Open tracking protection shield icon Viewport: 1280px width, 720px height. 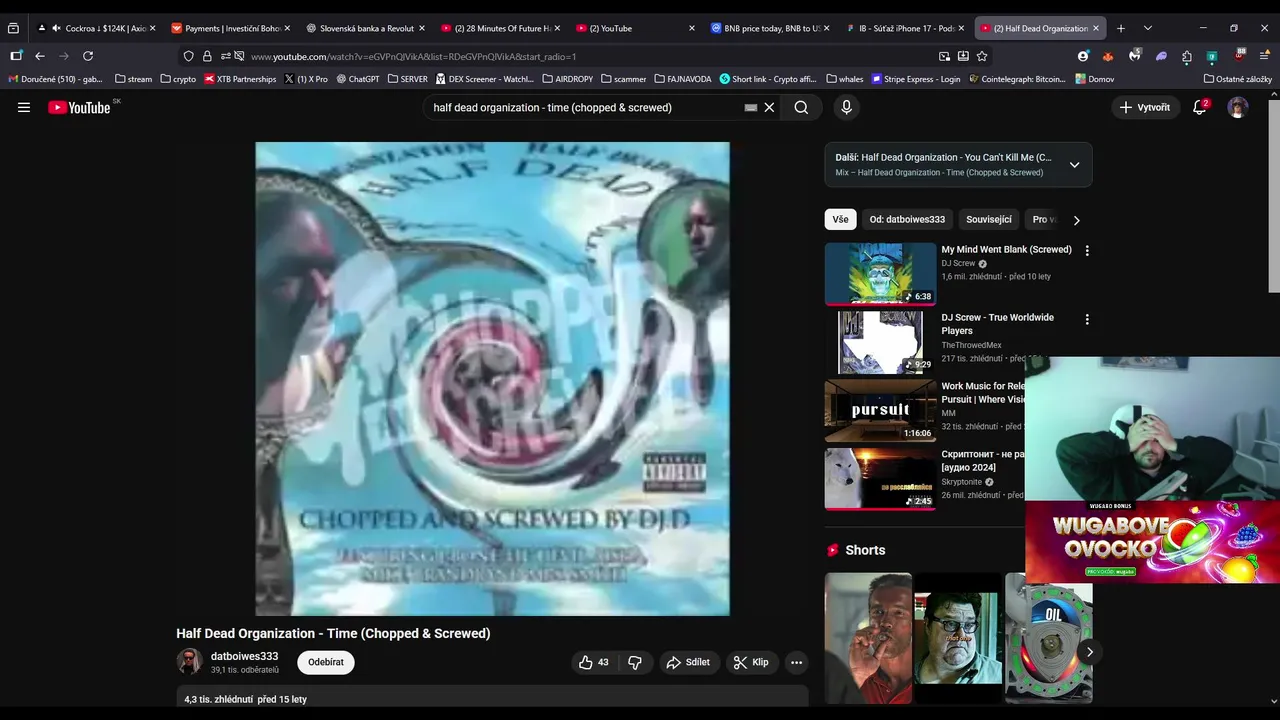(188, 56)
